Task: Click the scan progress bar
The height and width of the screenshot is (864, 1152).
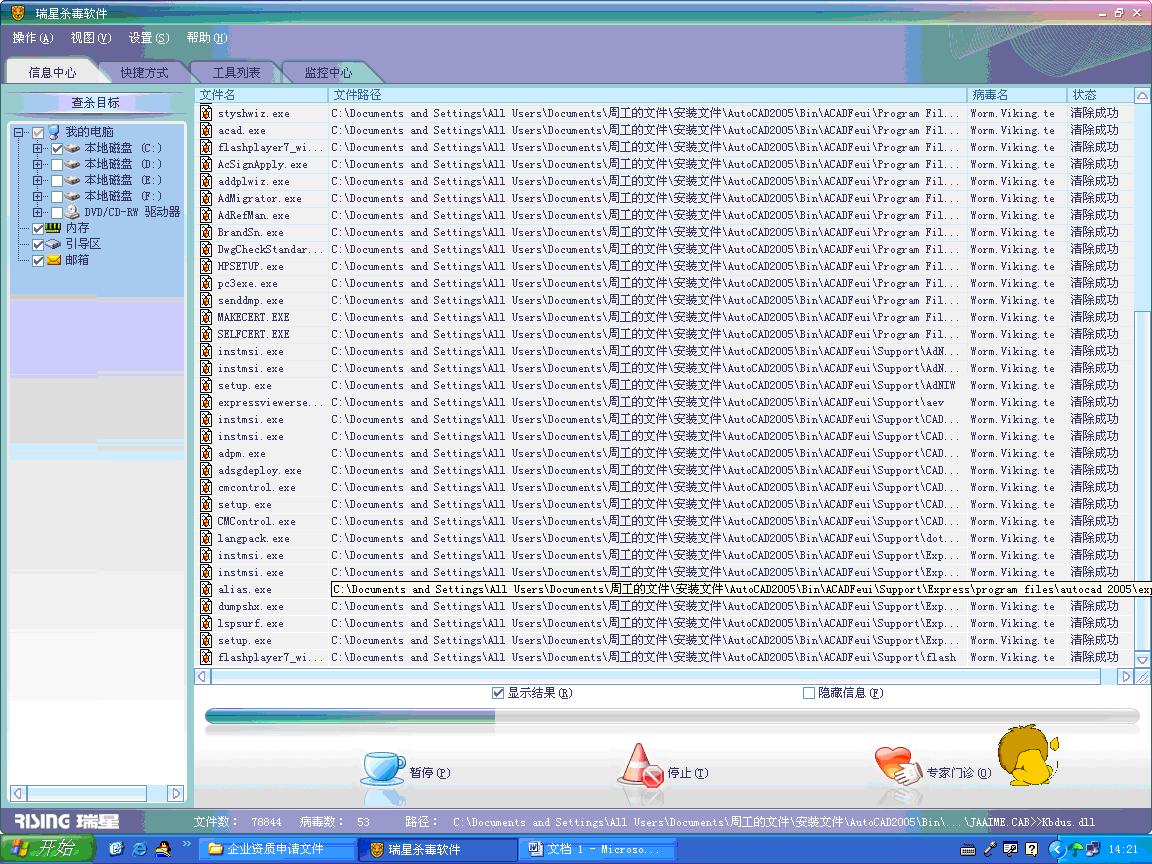Action: 672,716
